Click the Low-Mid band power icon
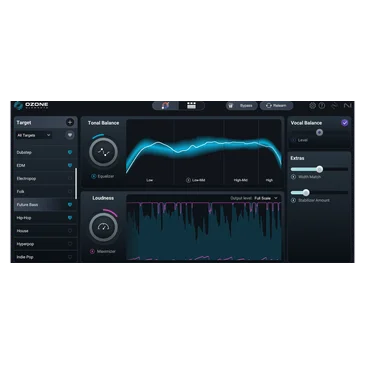Viewport: 365px width, 365px height. (188, 180)
